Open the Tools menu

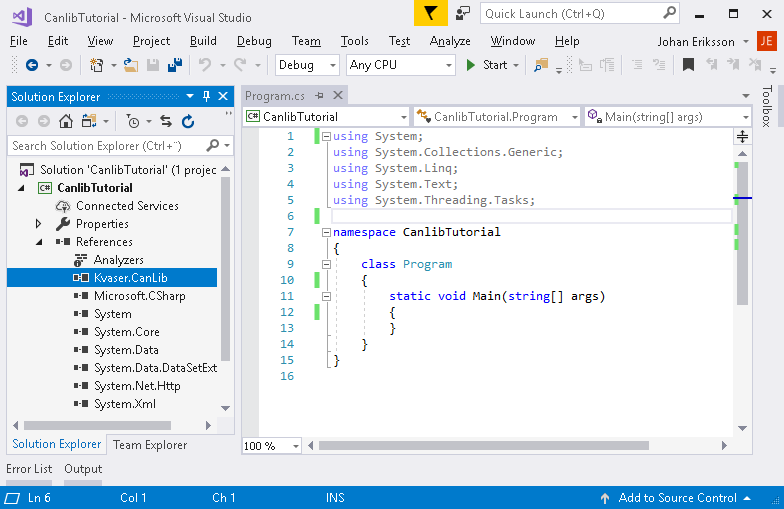pyautogui.click(x=354, y=41)
